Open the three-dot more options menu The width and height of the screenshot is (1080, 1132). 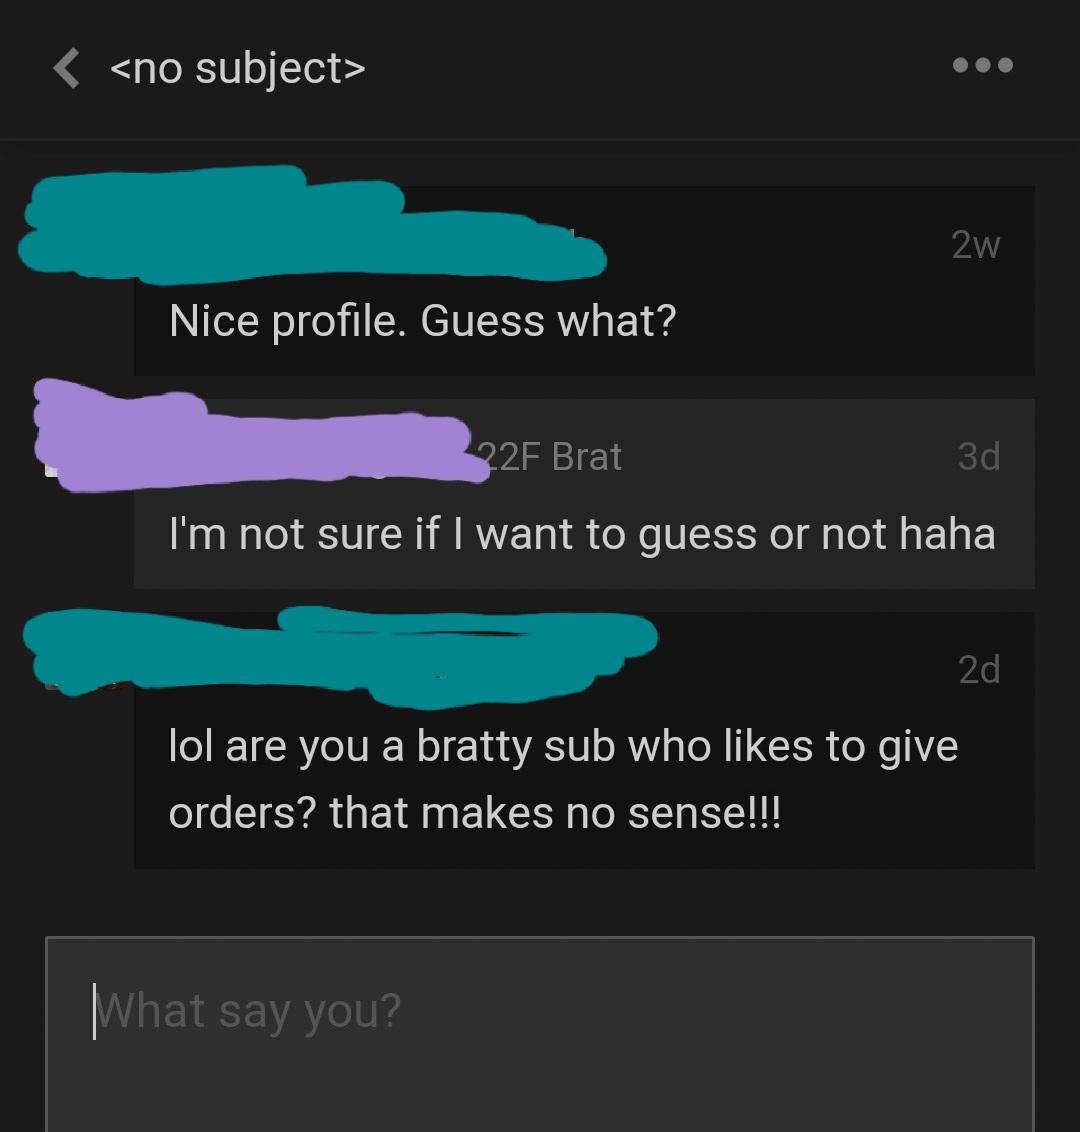[x=982, y=66]
